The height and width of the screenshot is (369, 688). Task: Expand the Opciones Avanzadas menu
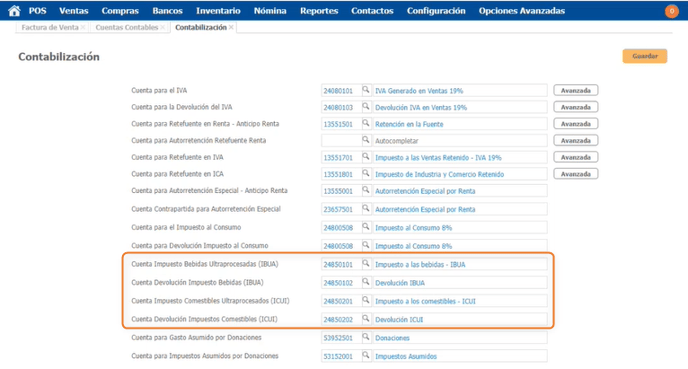click(x=522, y=11)
